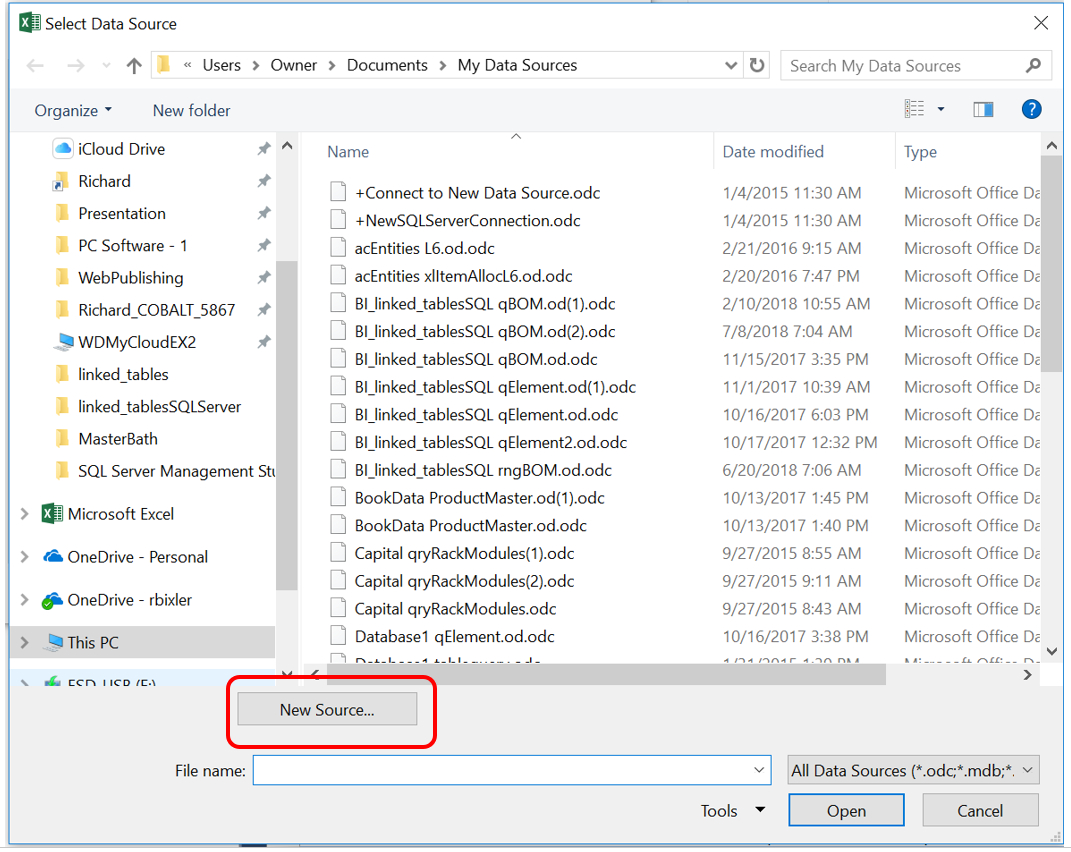Viewport: 1071px width, 852px height.
Task: Click the back navigation arrow
Action: tap(36, 65)
